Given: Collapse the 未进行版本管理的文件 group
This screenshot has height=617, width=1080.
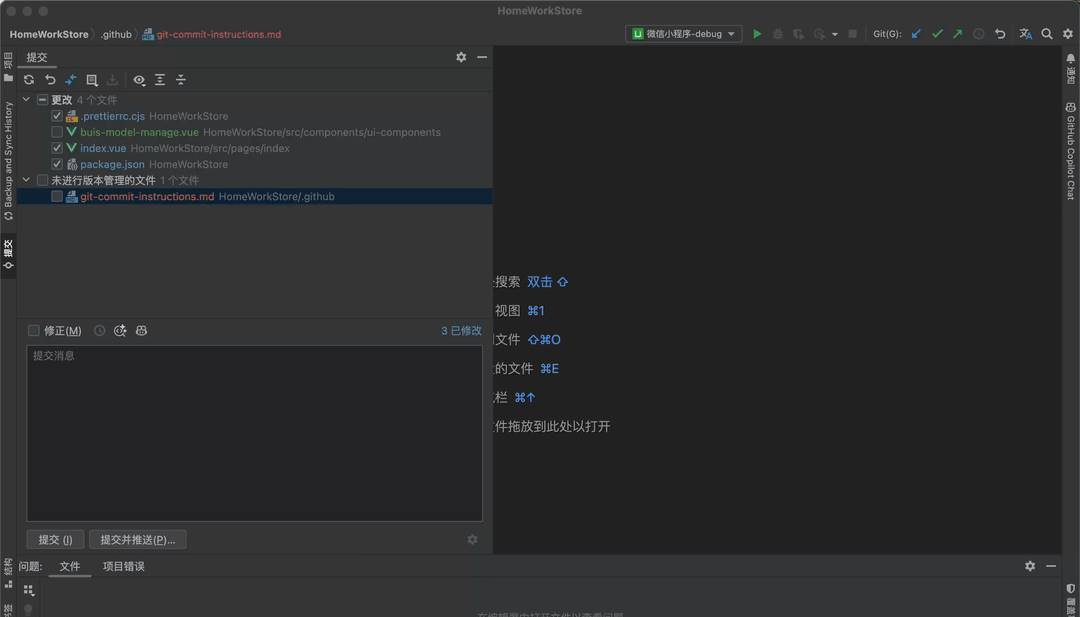Looking at the screenshot, I should click(x=24, y=180).
